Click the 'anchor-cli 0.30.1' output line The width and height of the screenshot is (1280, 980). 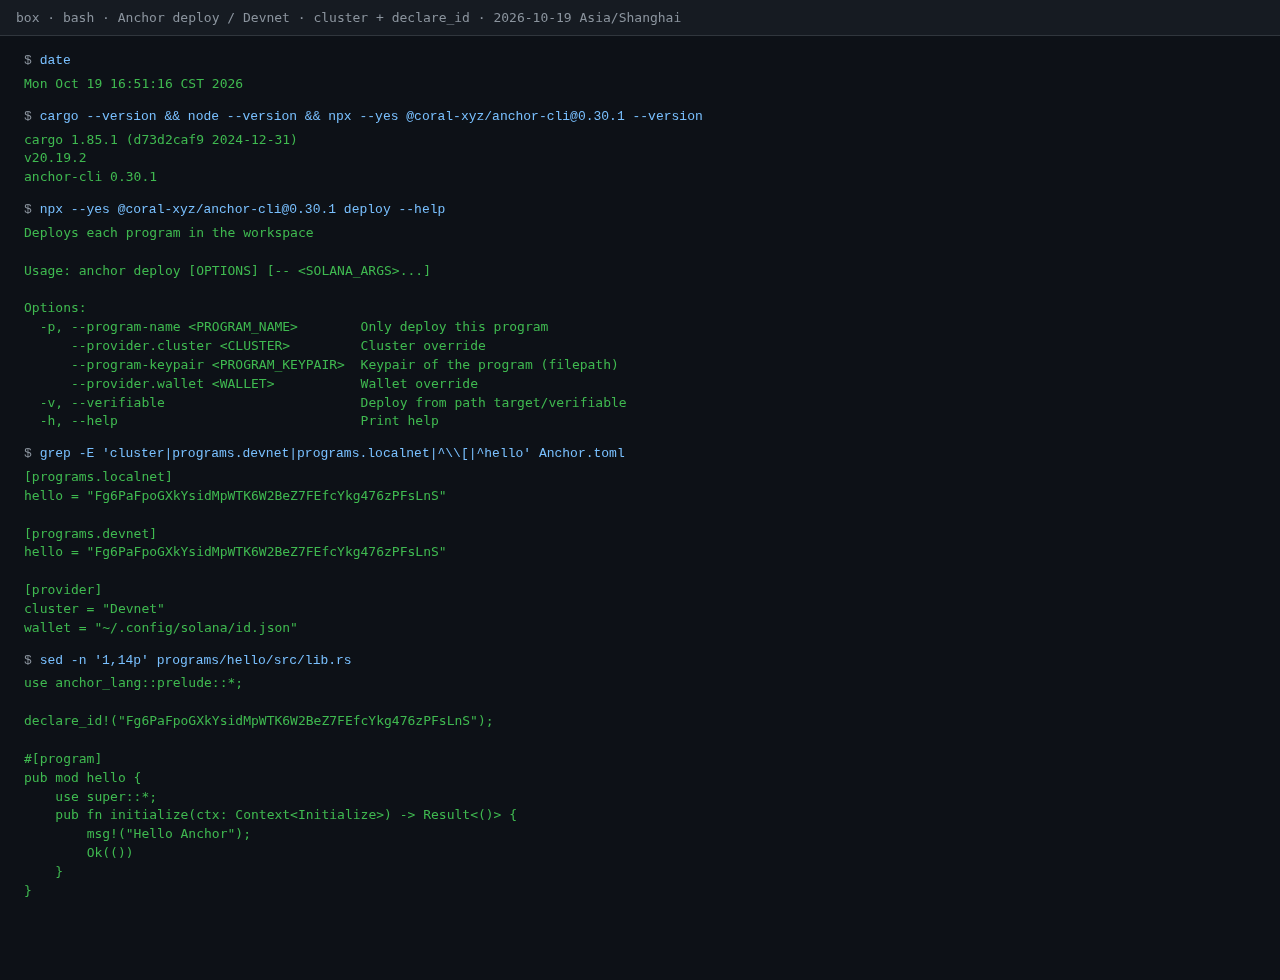click(x=90, y=177)
